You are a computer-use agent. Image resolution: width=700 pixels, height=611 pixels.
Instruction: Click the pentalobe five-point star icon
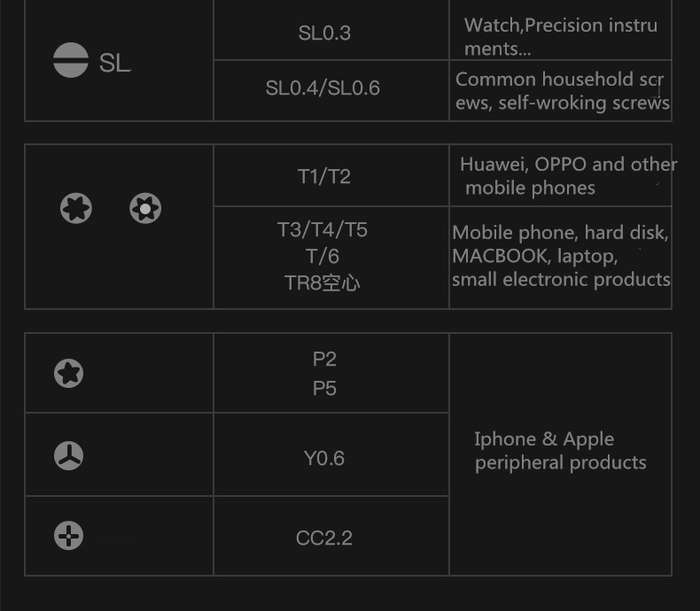tap(68, 373)
